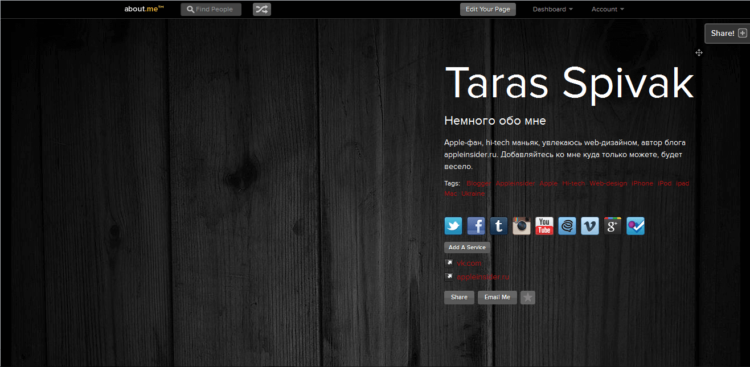Click Edit Your Page button
Image resolution: width=750 pixels, height=367 pixels.
(488, 9)
